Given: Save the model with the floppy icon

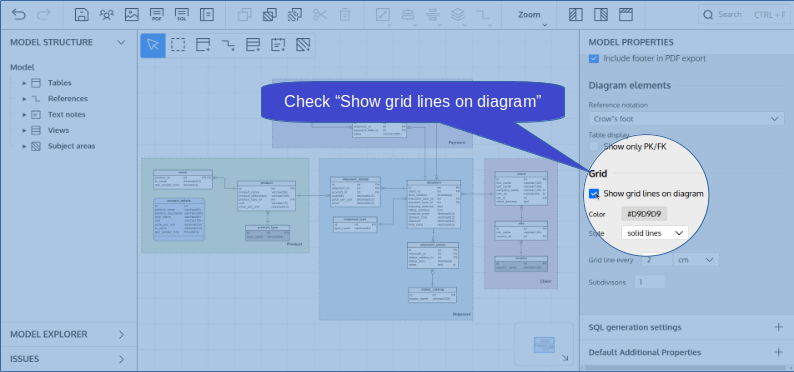Looking at the screenshot, I should 82,15.
